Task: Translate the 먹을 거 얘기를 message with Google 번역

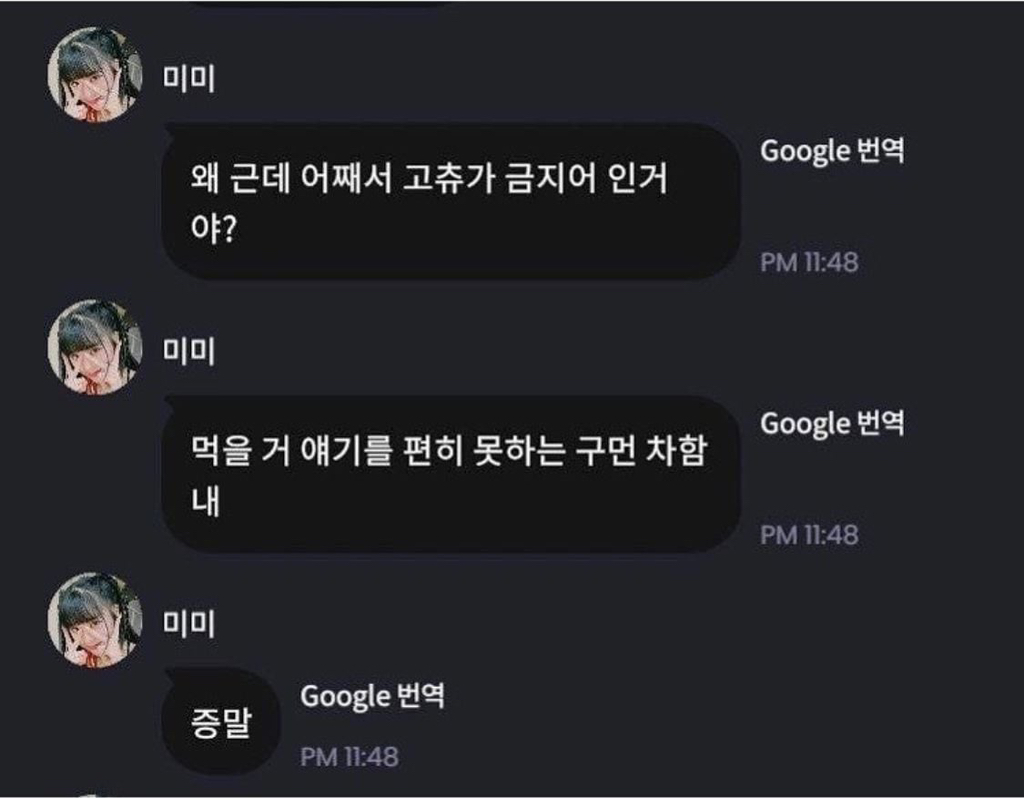Action: (832, 423)
